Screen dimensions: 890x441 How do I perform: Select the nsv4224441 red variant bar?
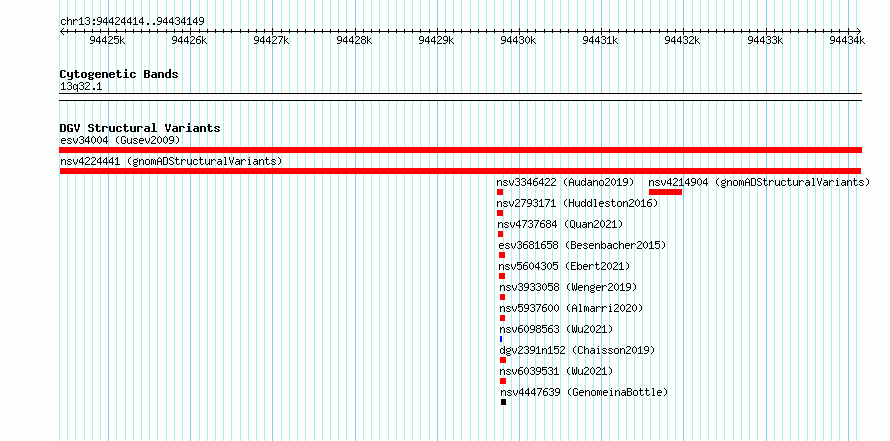click(460, 171)
